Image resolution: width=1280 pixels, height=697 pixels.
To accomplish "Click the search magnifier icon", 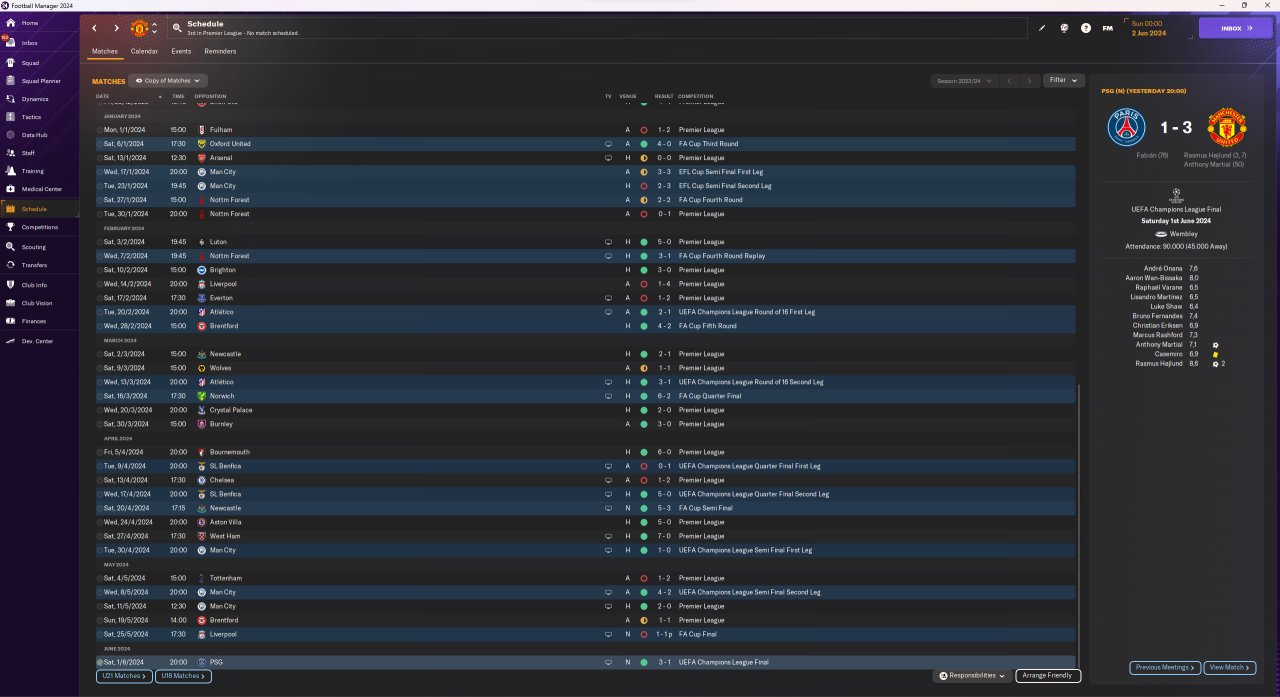I will coord(177,28).
